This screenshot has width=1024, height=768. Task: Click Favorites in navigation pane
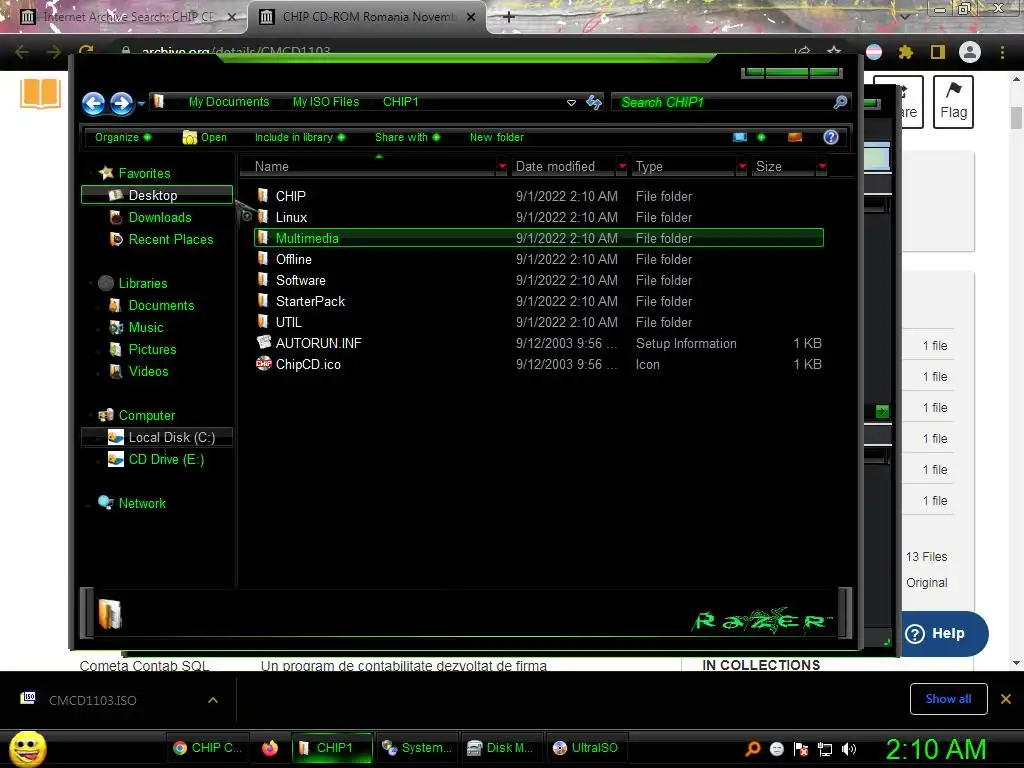pyautogui.click(x=144, y=173)
